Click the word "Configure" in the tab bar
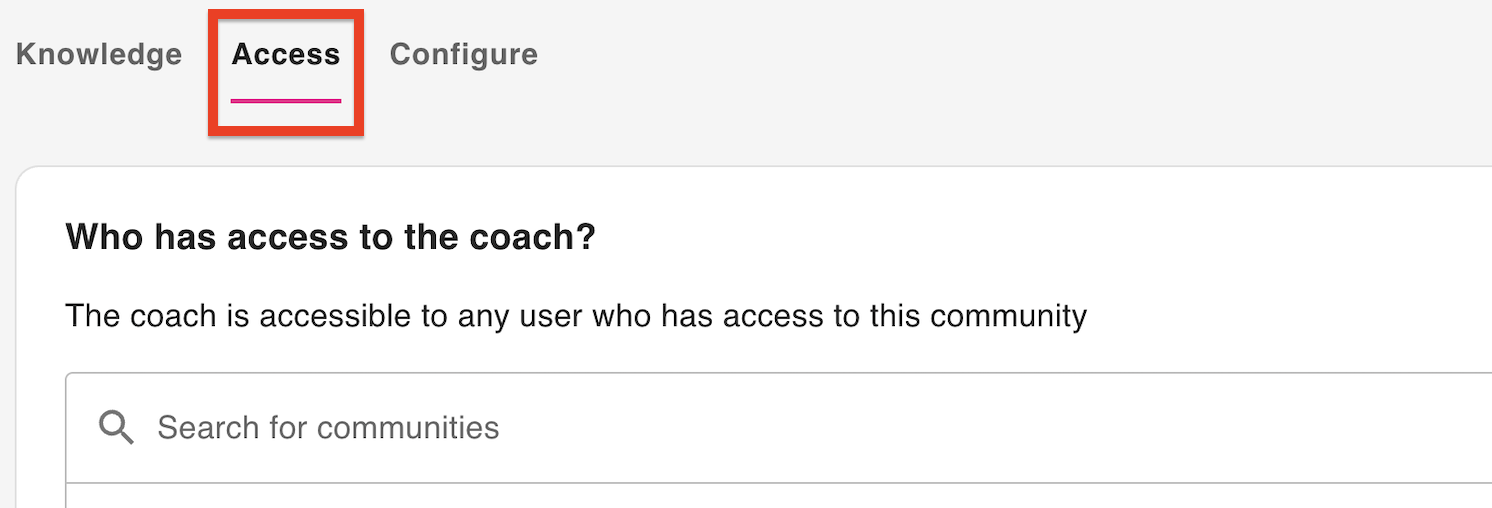 463,54
